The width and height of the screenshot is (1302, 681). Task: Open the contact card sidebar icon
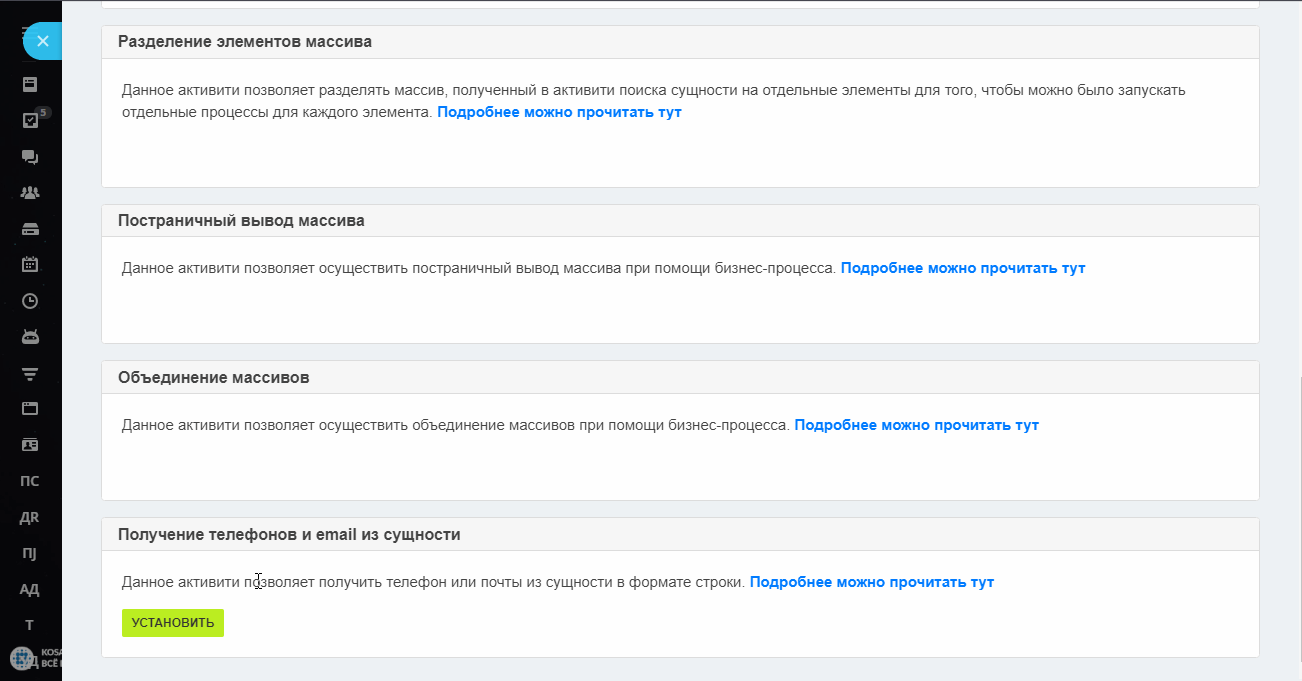click(x=30, y=444)
